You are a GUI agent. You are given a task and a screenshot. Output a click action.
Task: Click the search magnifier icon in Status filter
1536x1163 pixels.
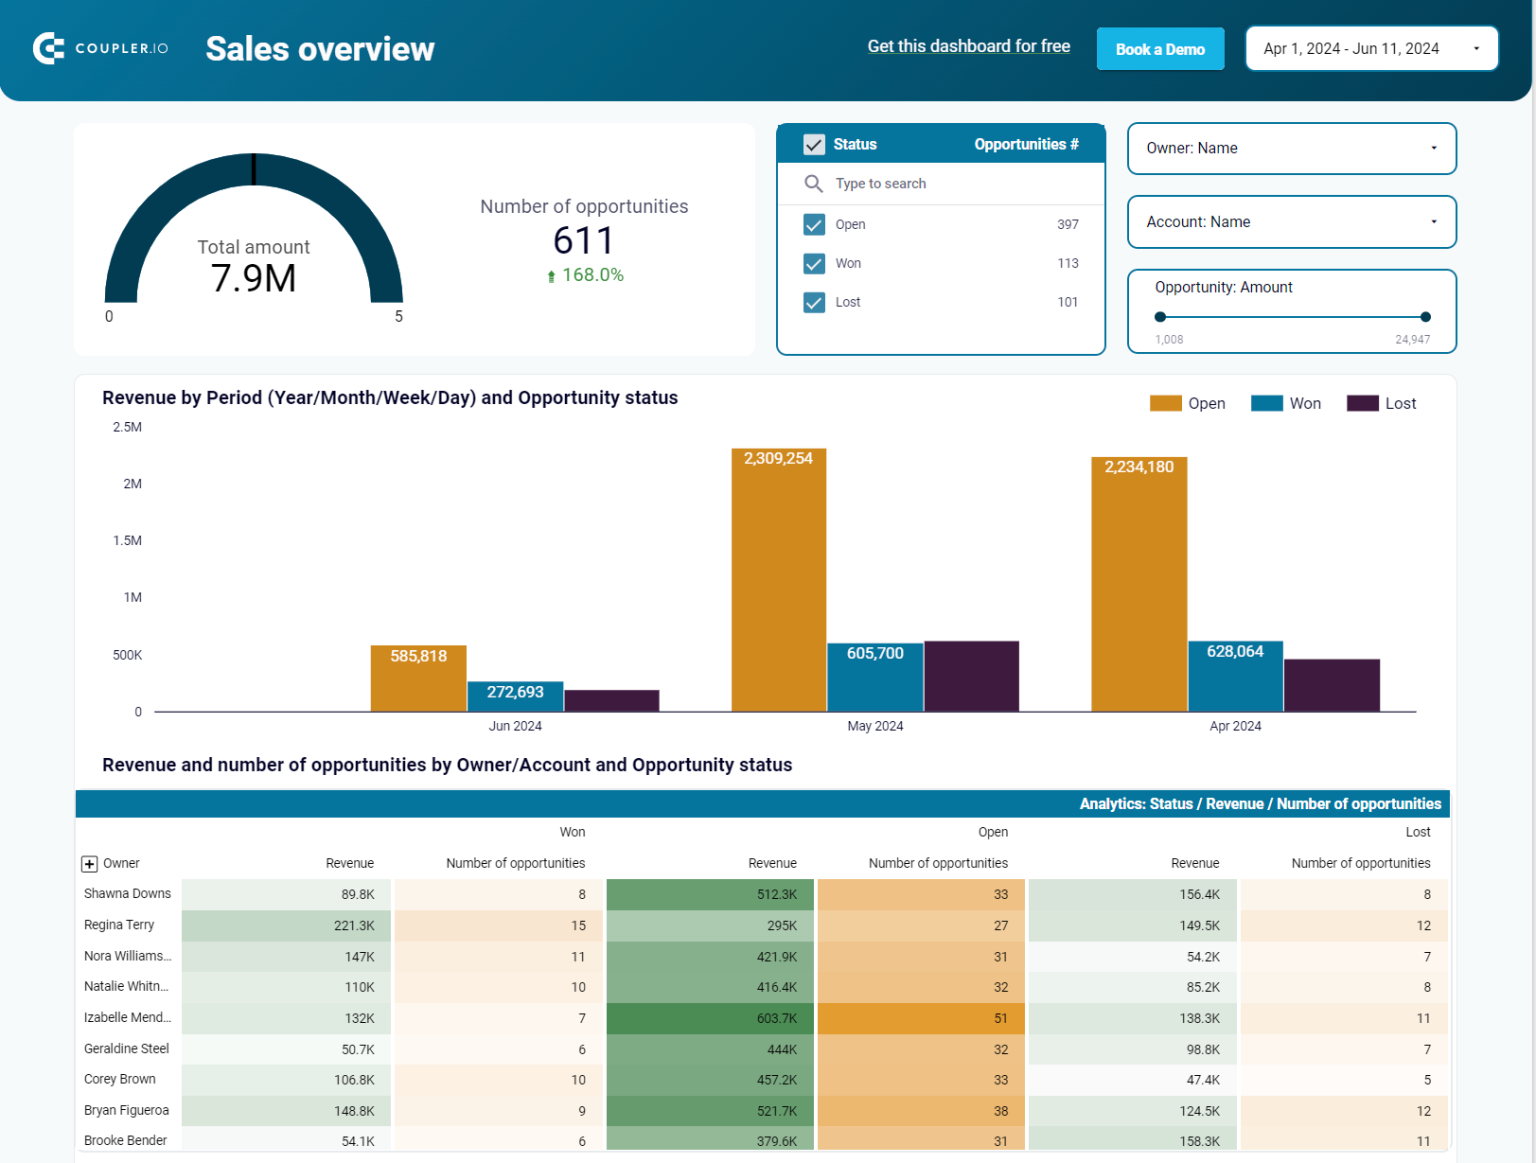[x=813, y=183]
